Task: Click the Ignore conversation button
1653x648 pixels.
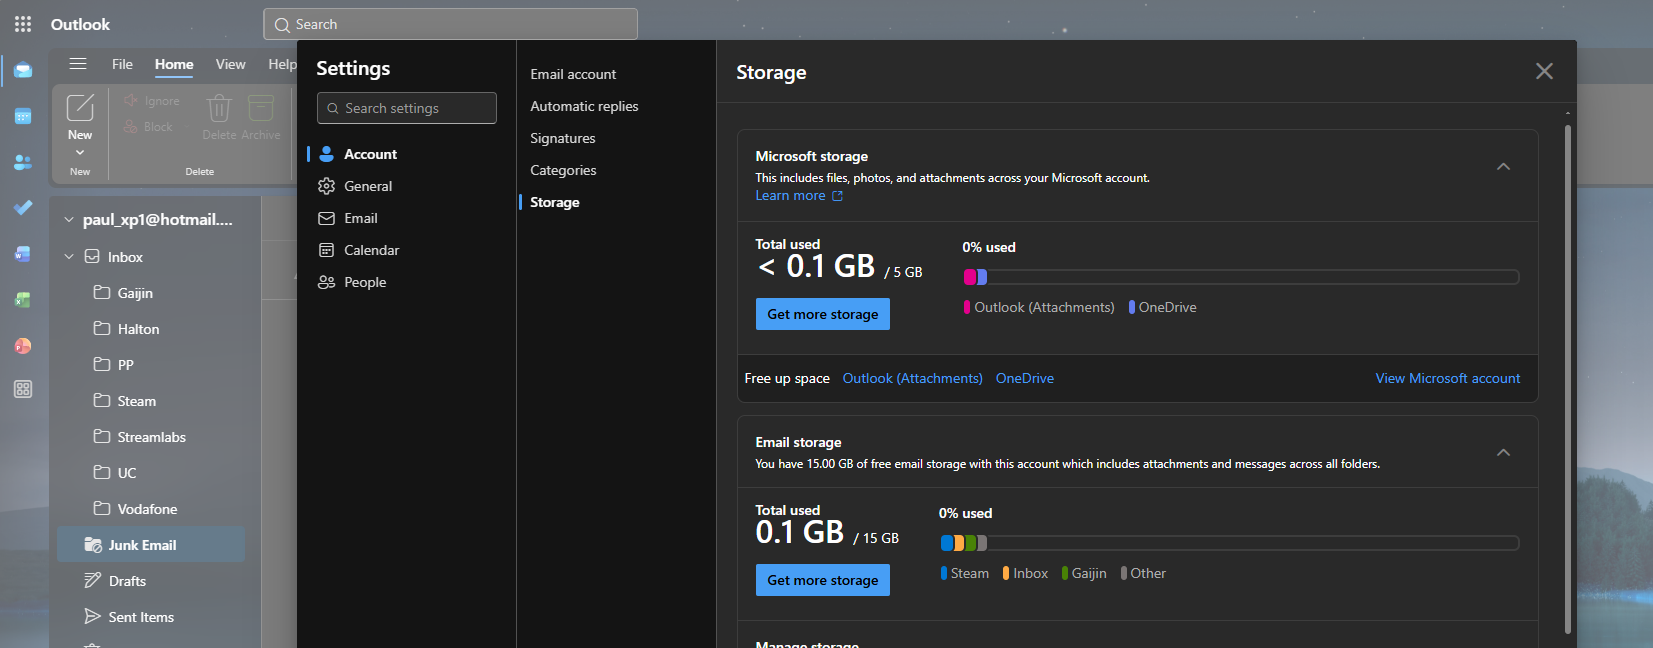Action: [x=152, y=101]
